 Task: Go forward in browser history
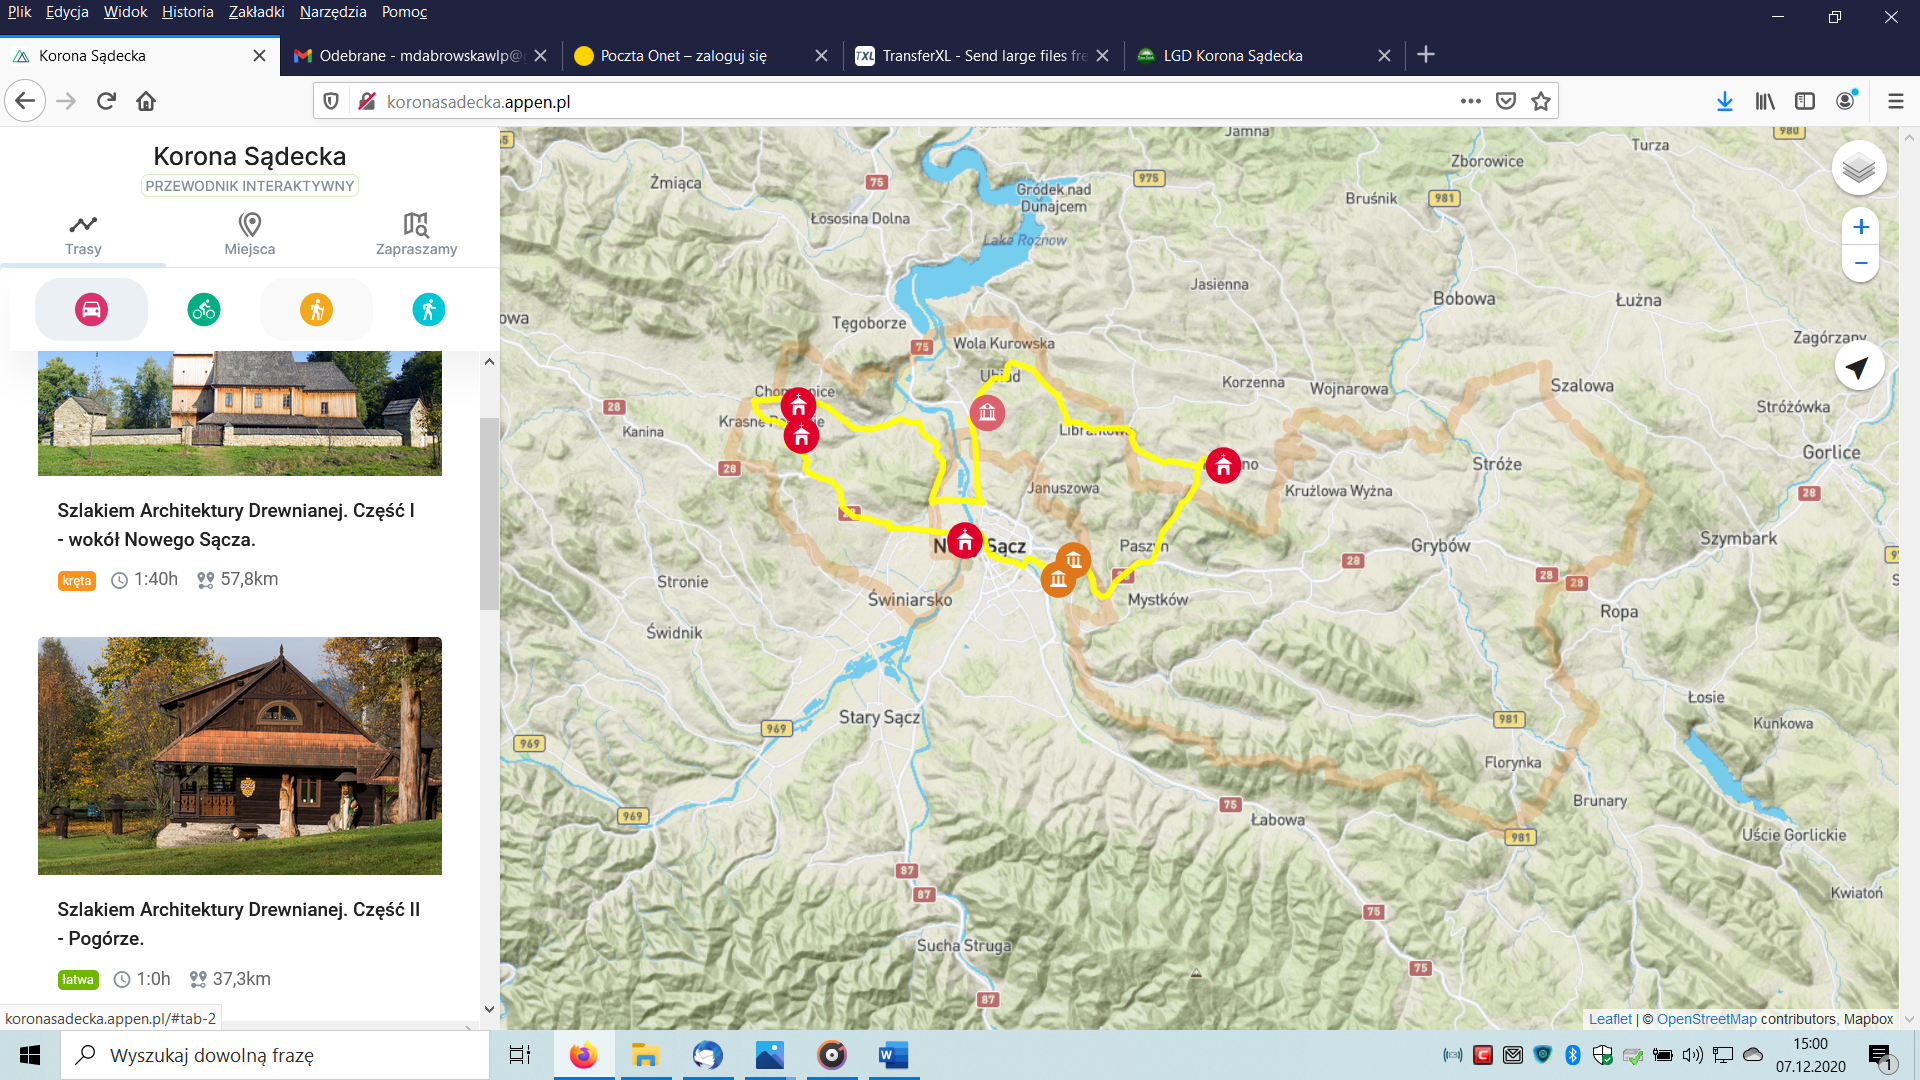point(66,101)
